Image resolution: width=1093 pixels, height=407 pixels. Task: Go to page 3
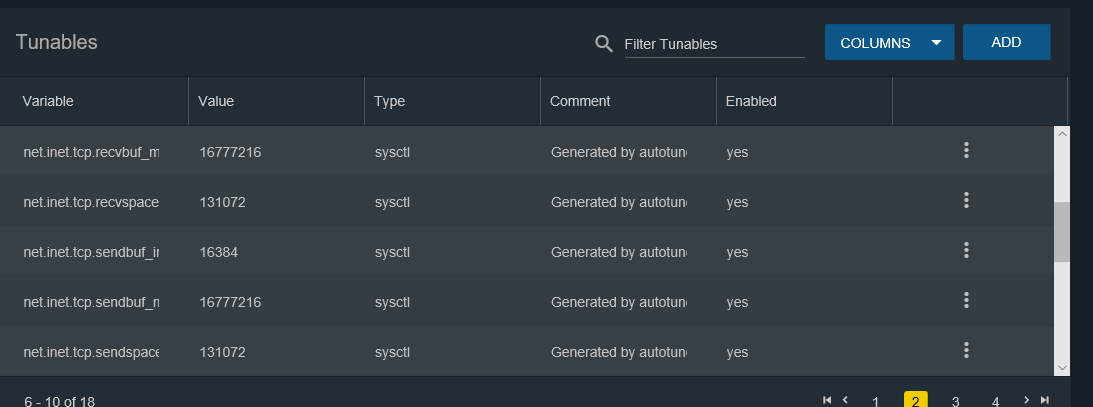click(956, 401)
